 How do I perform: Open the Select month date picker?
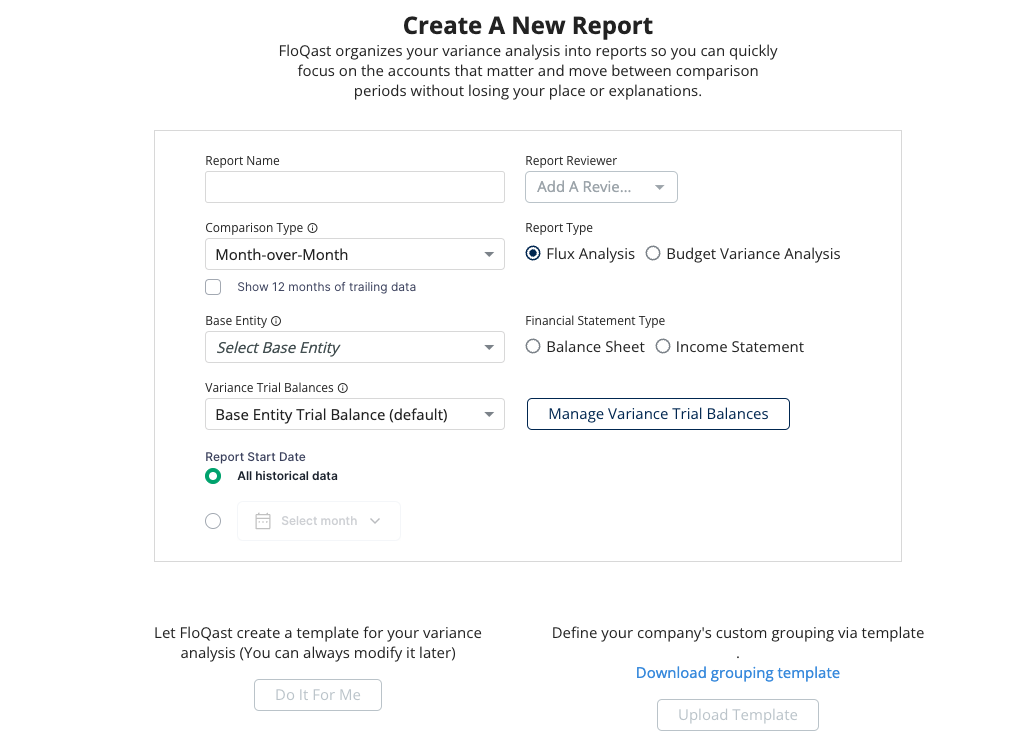click(x=319, y=521)
